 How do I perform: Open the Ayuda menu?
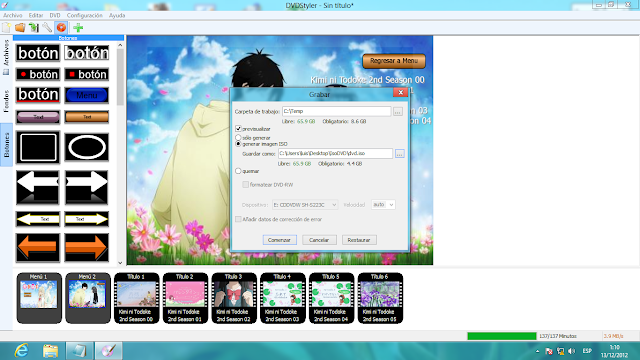(x=117, y=15)
